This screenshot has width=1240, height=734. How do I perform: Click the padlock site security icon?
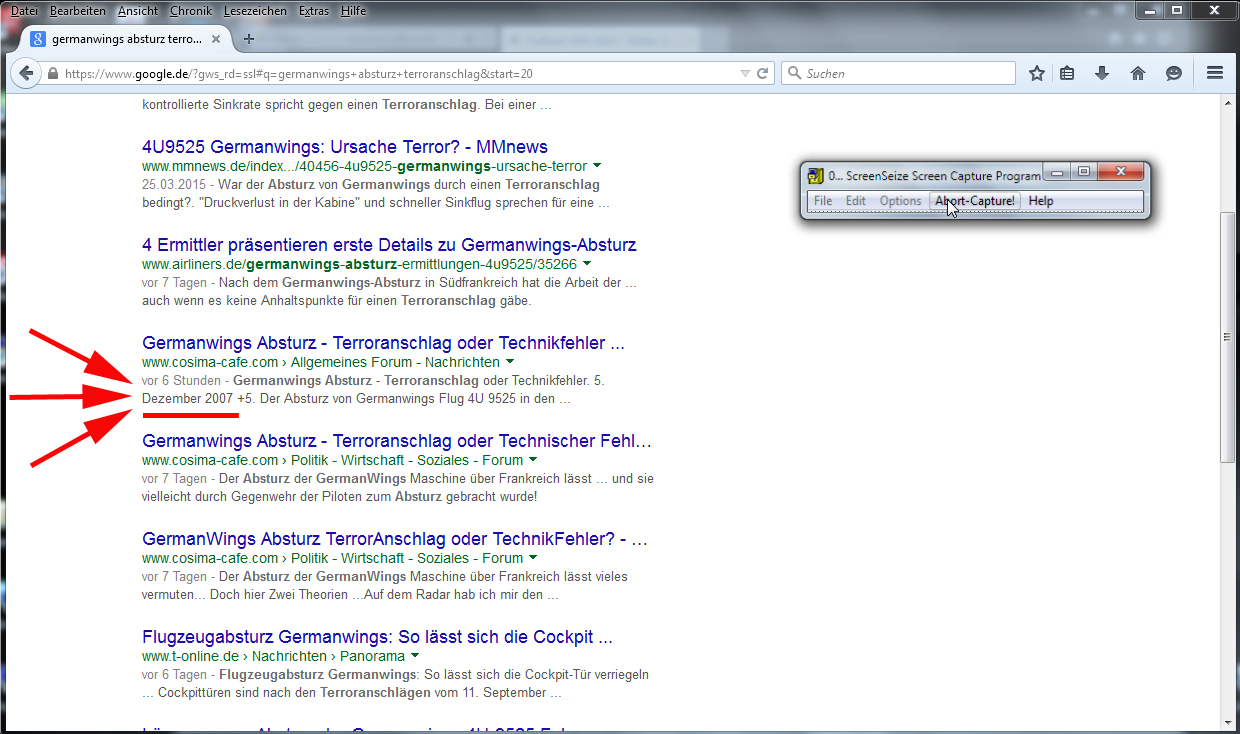pos(53,74)
